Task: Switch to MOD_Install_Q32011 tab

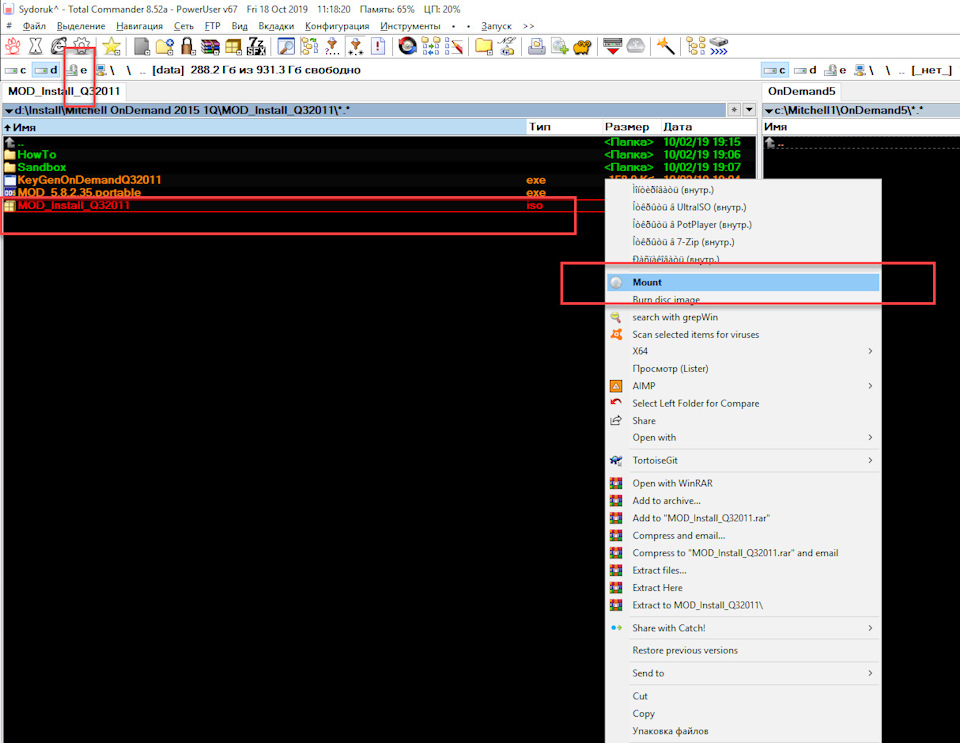Action: 64,91
